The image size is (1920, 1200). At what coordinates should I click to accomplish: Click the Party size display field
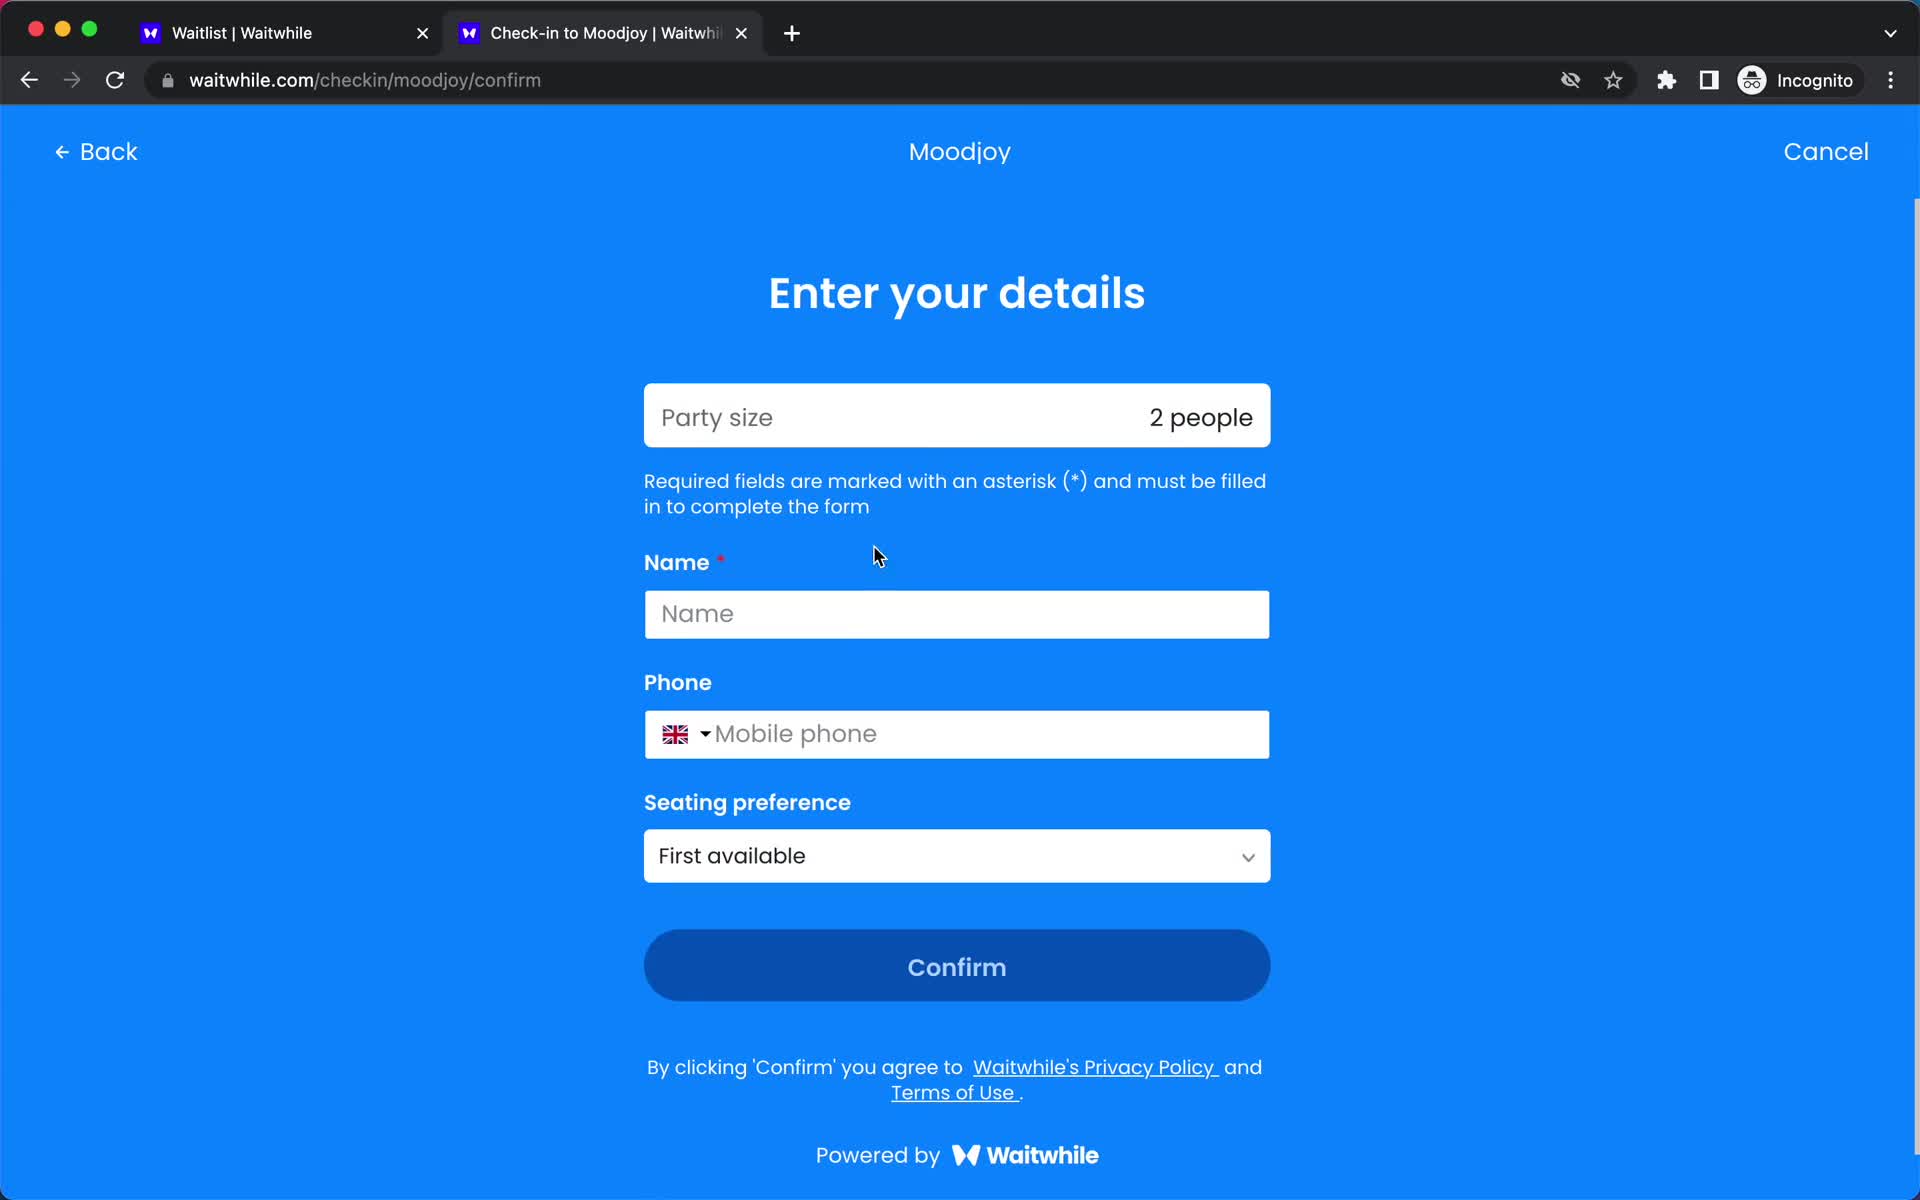coord(958,418)
